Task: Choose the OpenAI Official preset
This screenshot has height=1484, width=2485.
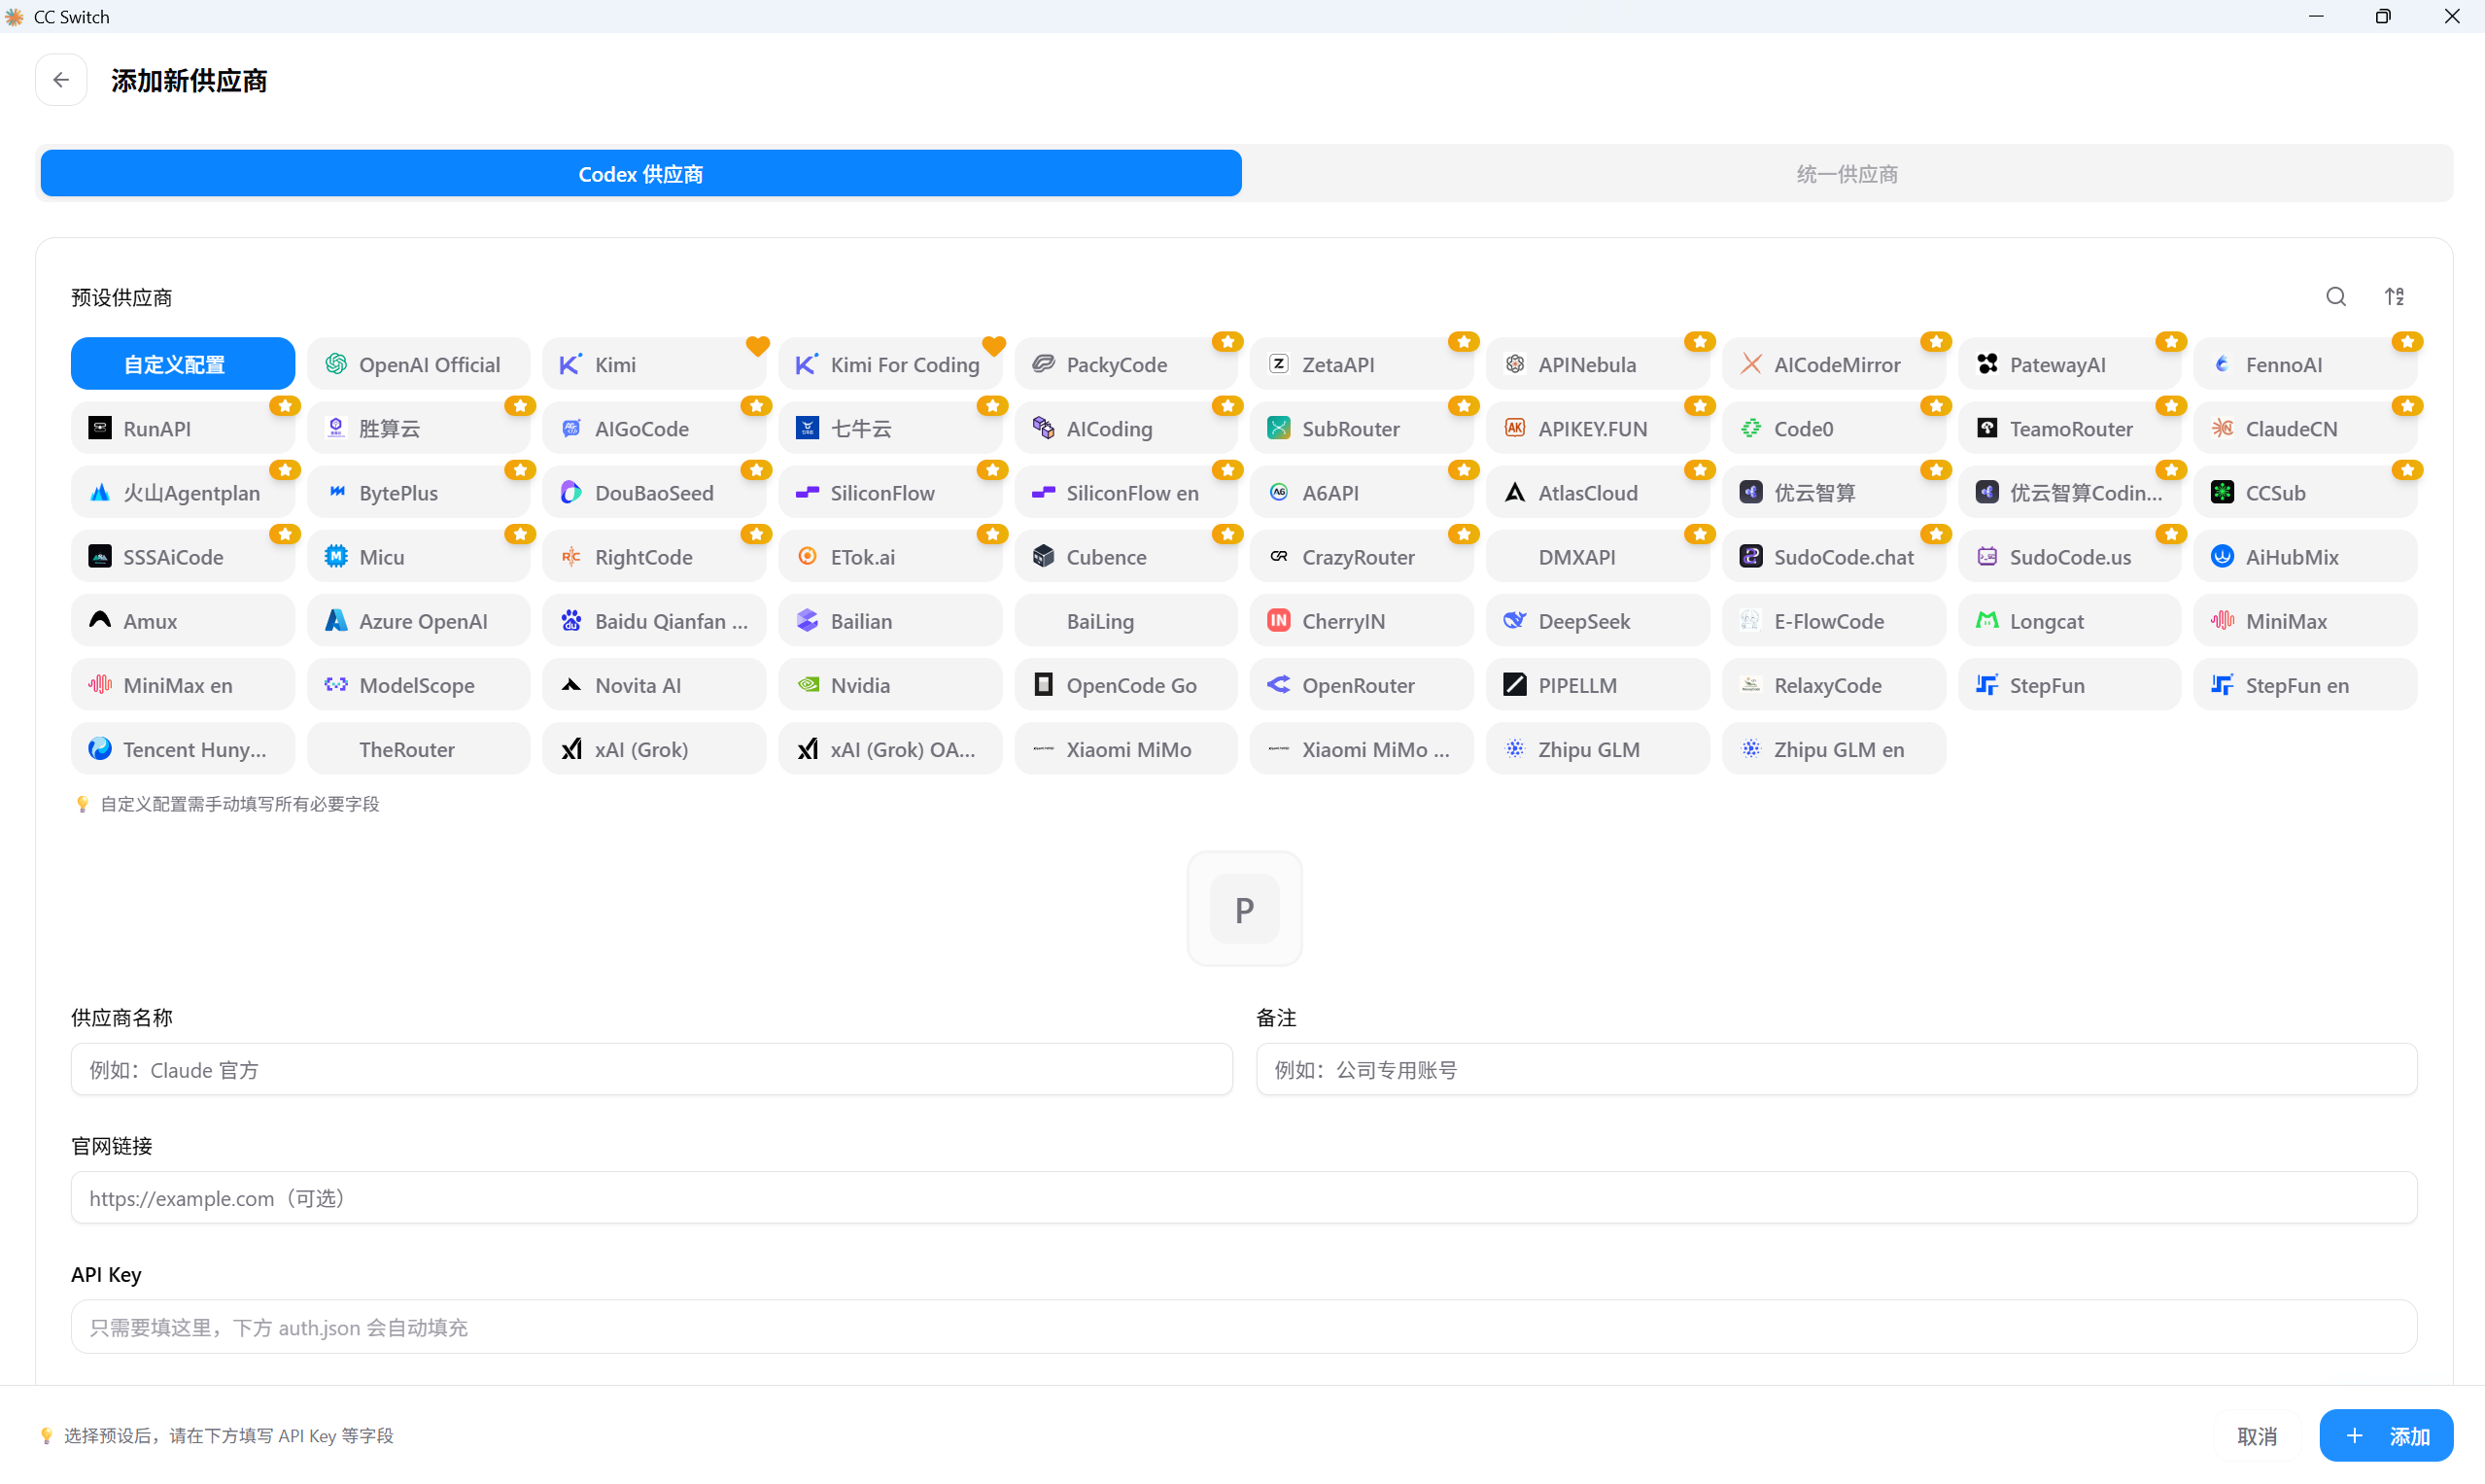Action: (419, 364)
